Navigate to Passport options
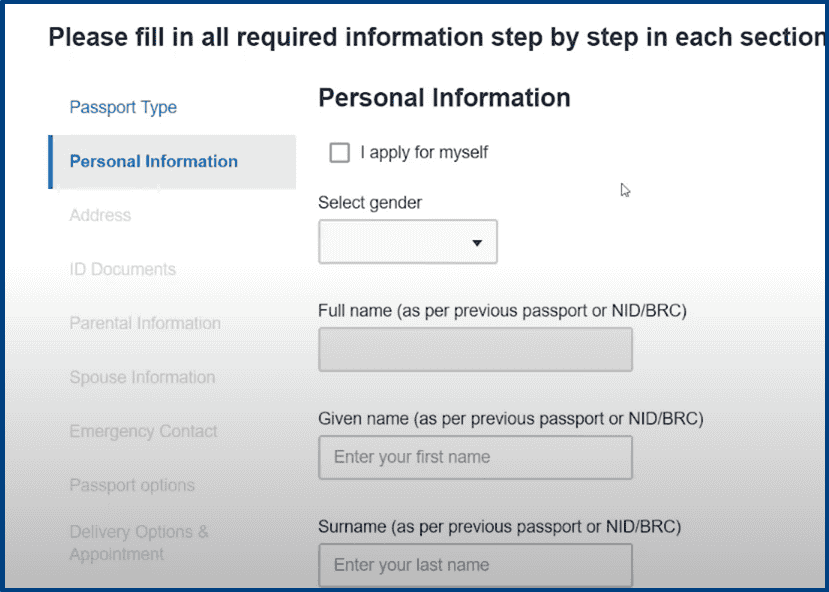829x592 pixels. coord(131,485)
